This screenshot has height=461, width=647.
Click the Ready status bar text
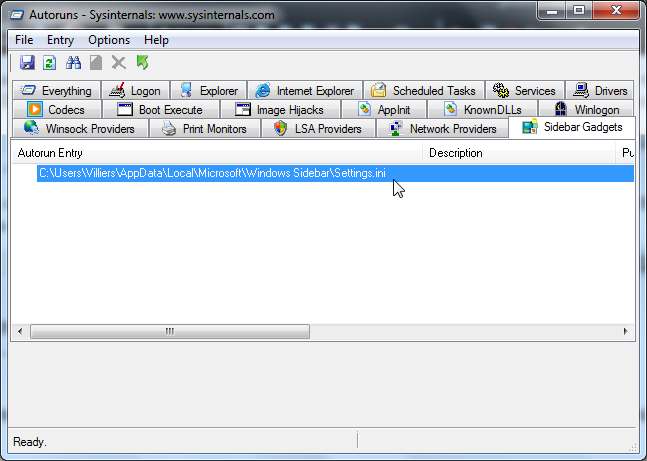coord(29,442)
